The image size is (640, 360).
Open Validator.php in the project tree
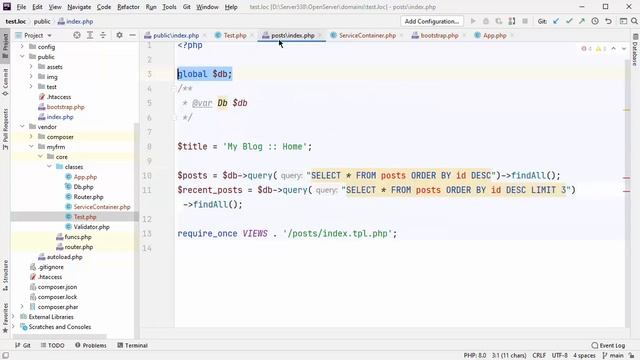tap(91, 227)
